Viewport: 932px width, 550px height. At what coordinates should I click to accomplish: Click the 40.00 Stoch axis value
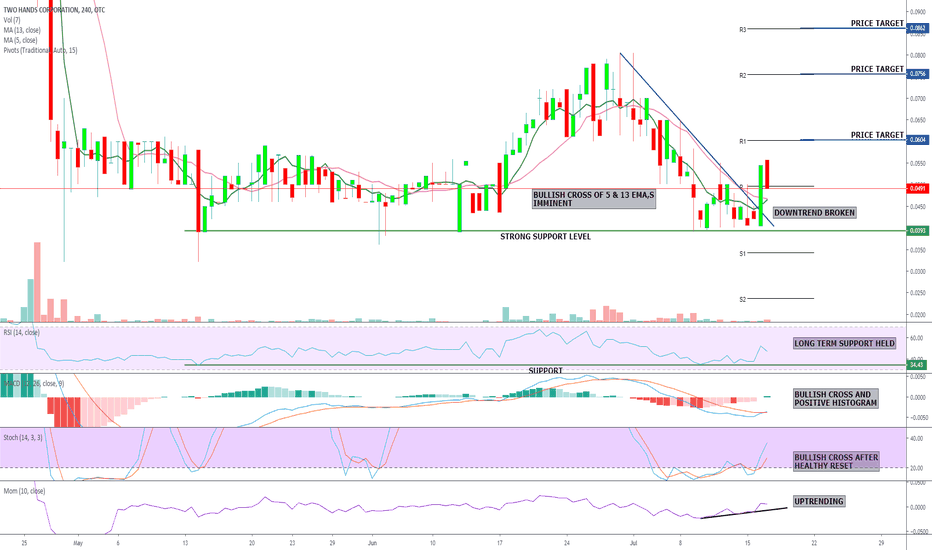(x=917, y=439)
